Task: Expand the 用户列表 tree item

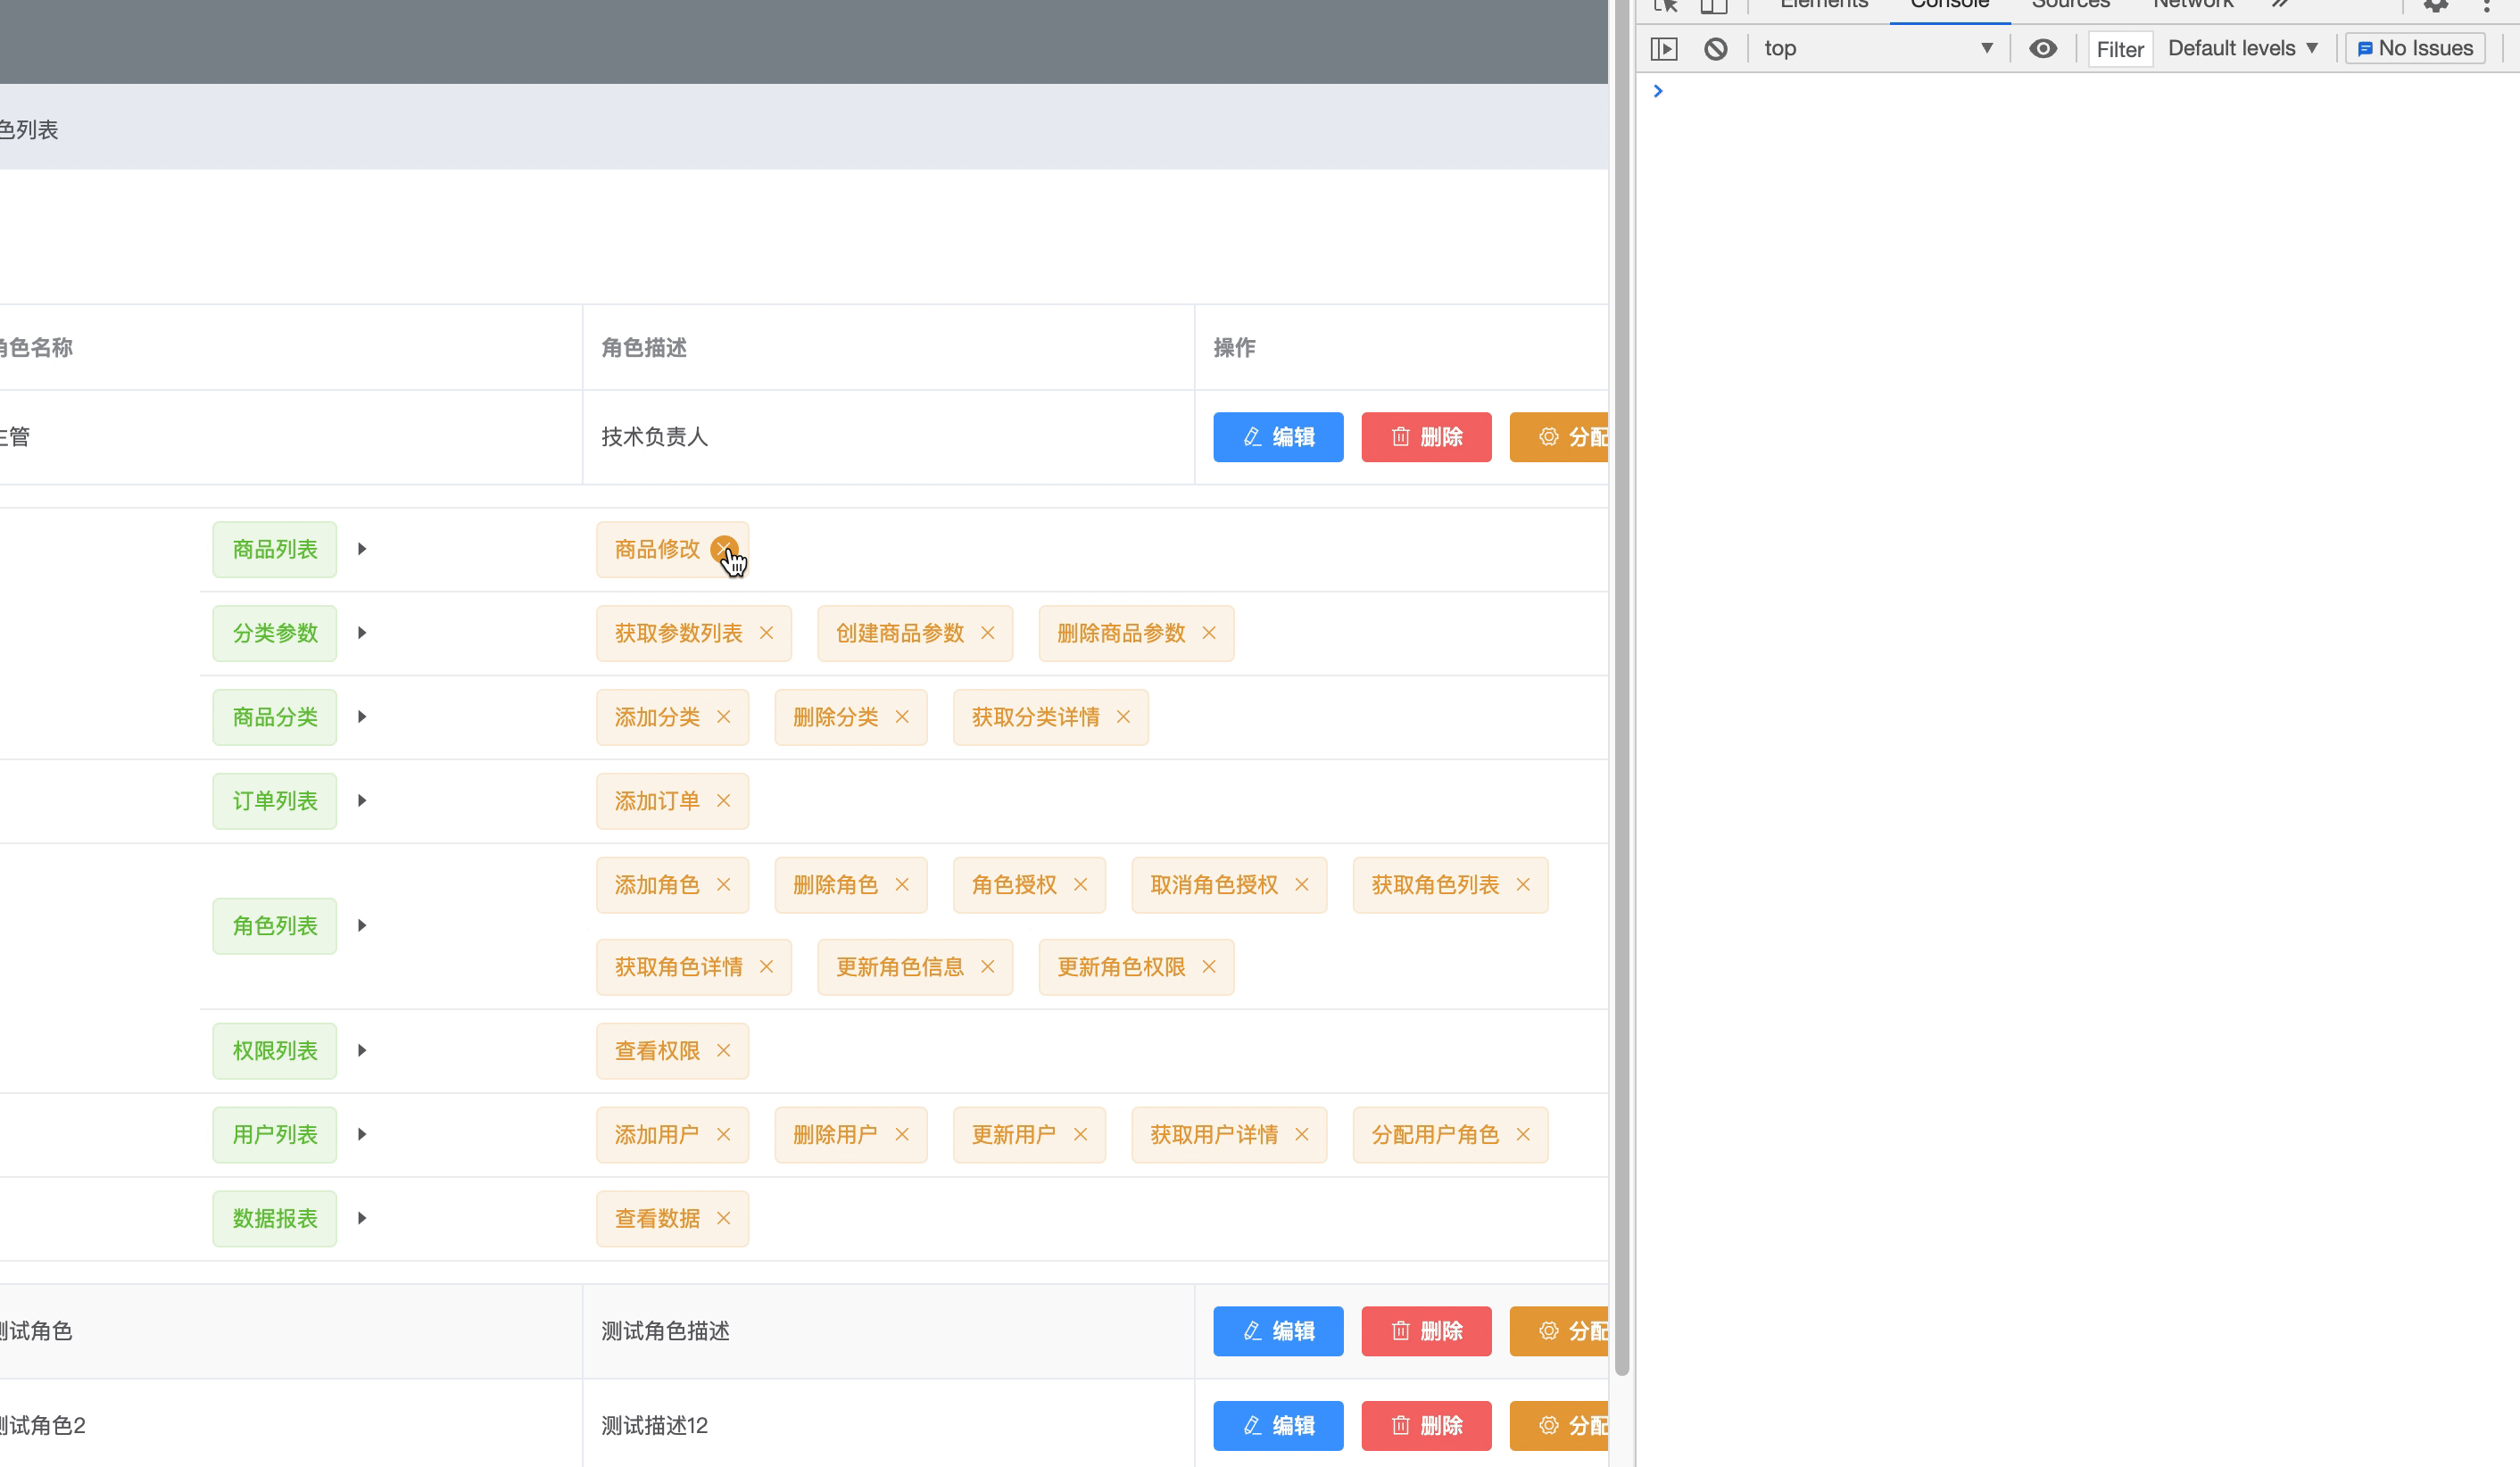Action: tap(360, 1133)
